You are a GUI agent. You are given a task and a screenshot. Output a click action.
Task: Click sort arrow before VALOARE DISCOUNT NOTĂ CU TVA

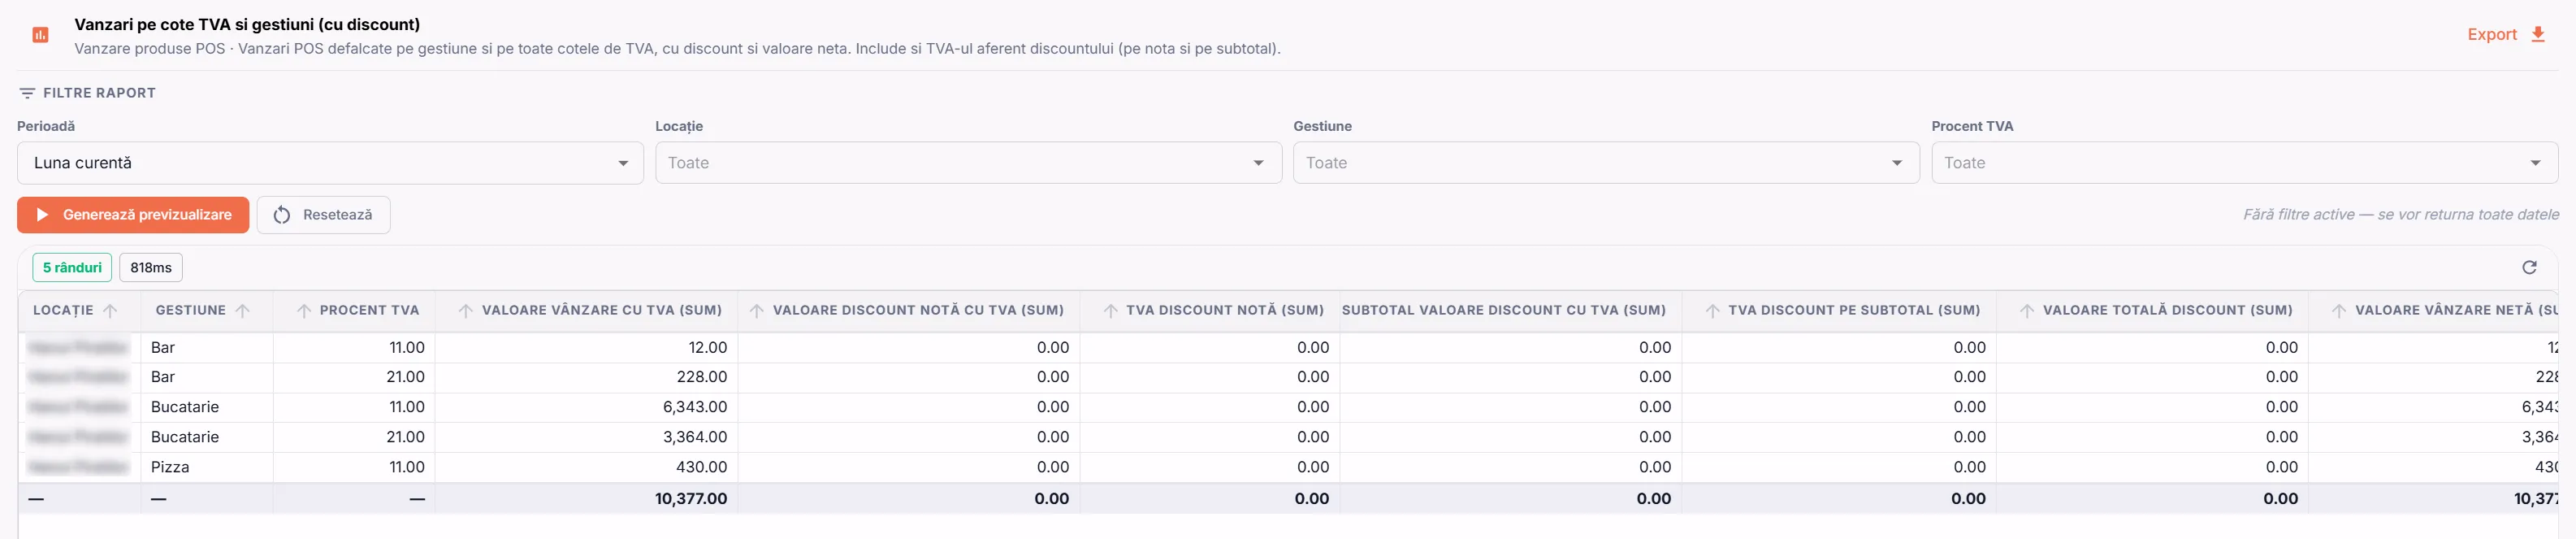[x=757, y=311]
